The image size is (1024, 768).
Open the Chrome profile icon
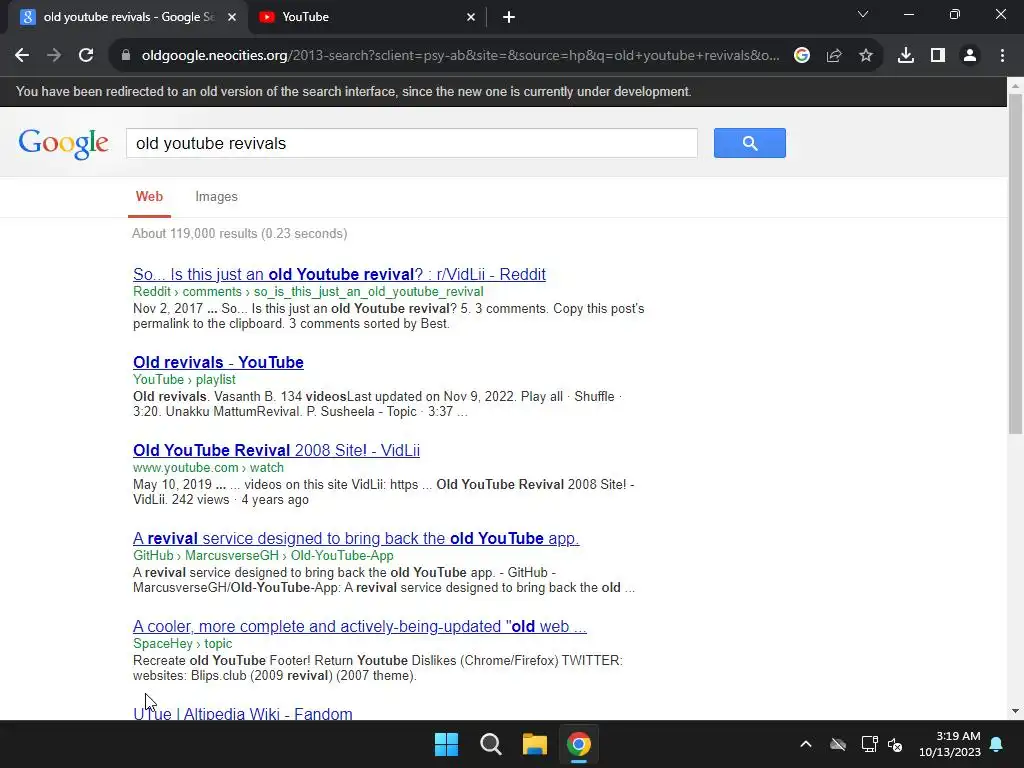coord(970,56)
